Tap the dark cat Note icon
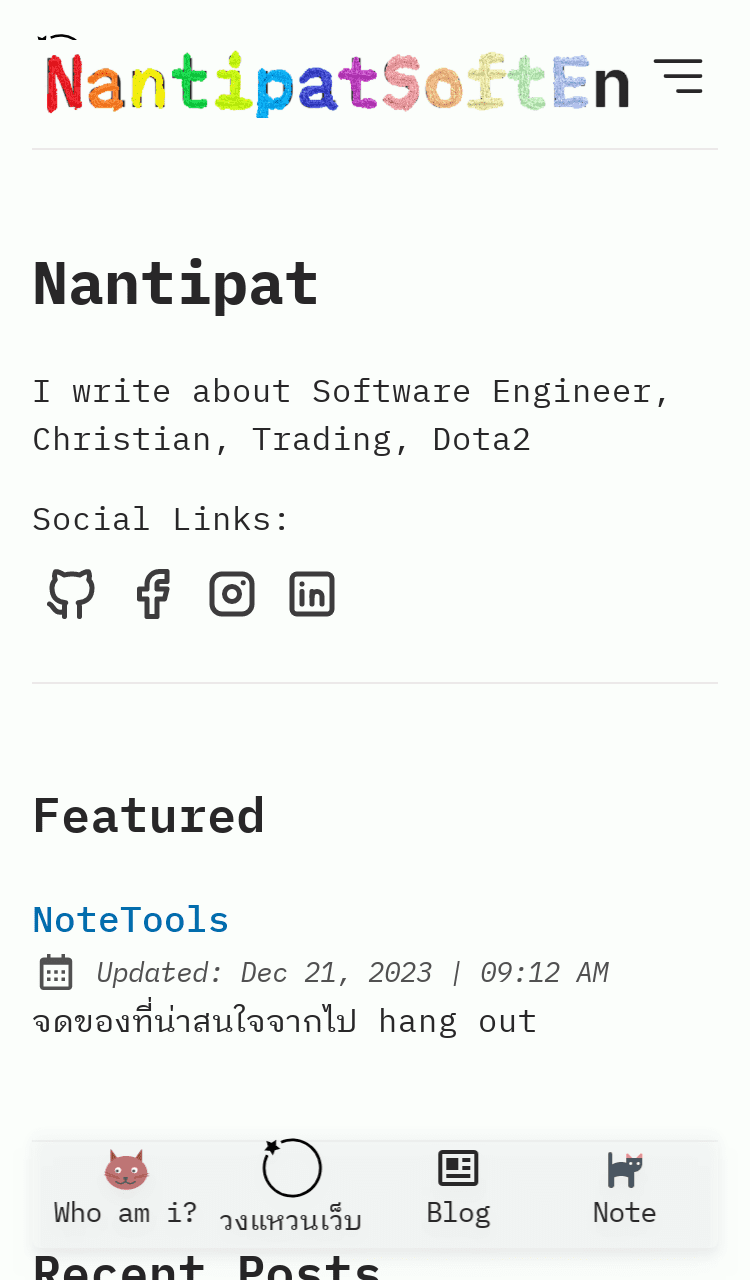The width and height of the screenshot is (750, 1280). pos(625,1169)
